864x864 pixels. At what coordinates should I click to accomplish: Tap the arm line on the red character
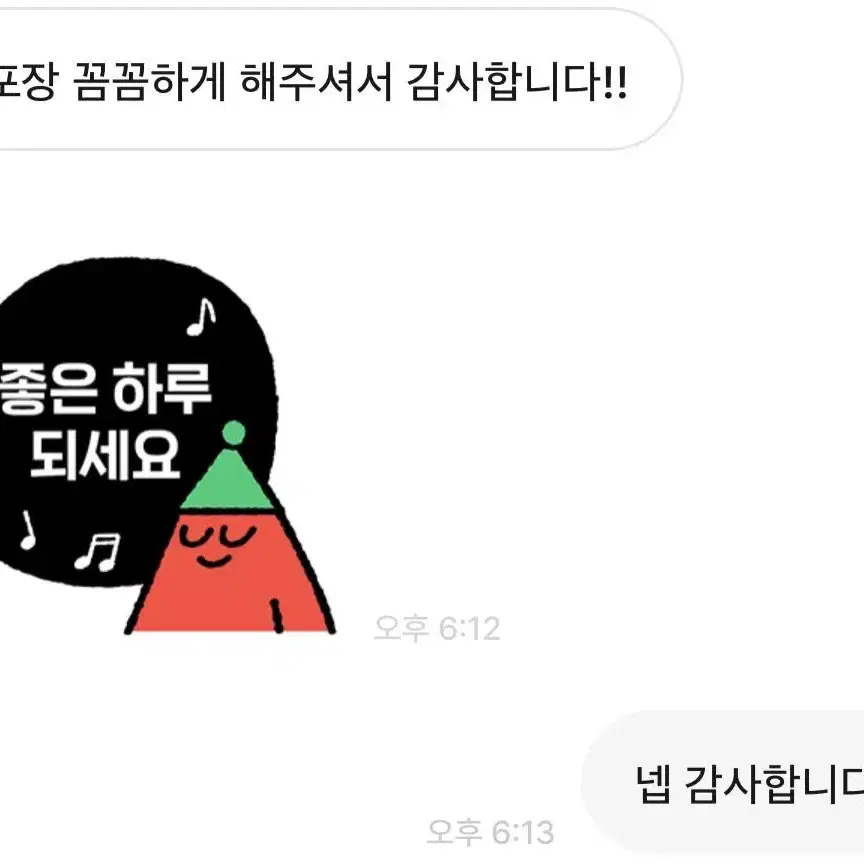pyautogui.click(x=277, y=615)
